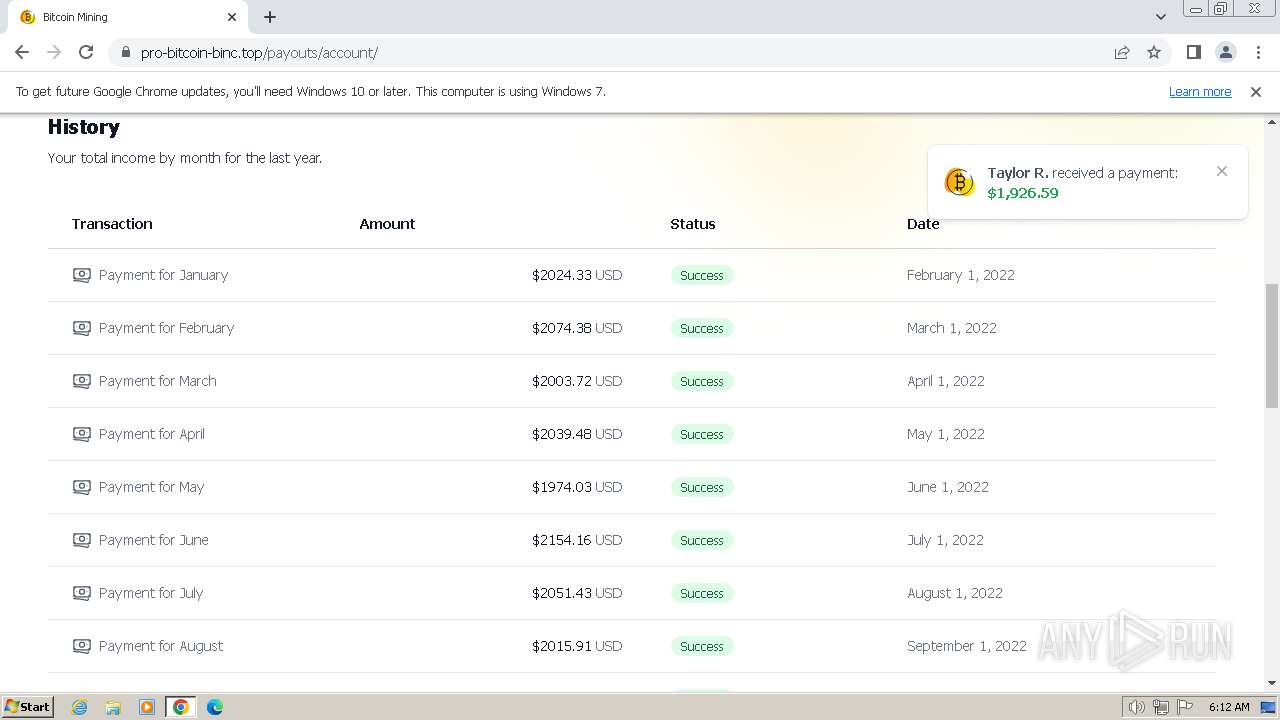Viewport: 1280px width, 720px height.
Task: Go forward to the next page
Action: point(54,52)
